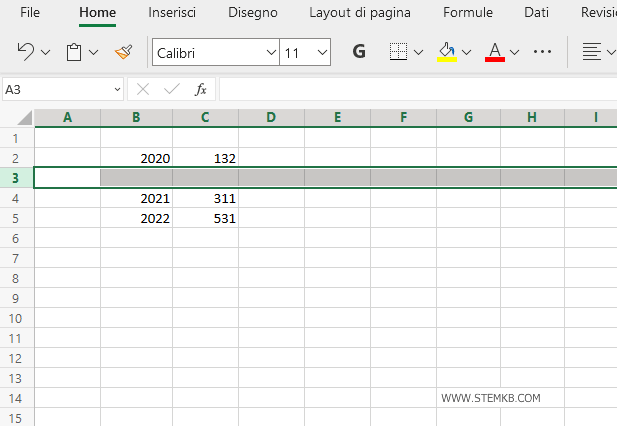Click the text alignment icon
The height and width of the screenshot is (426, 617).
tap(592, 52)
